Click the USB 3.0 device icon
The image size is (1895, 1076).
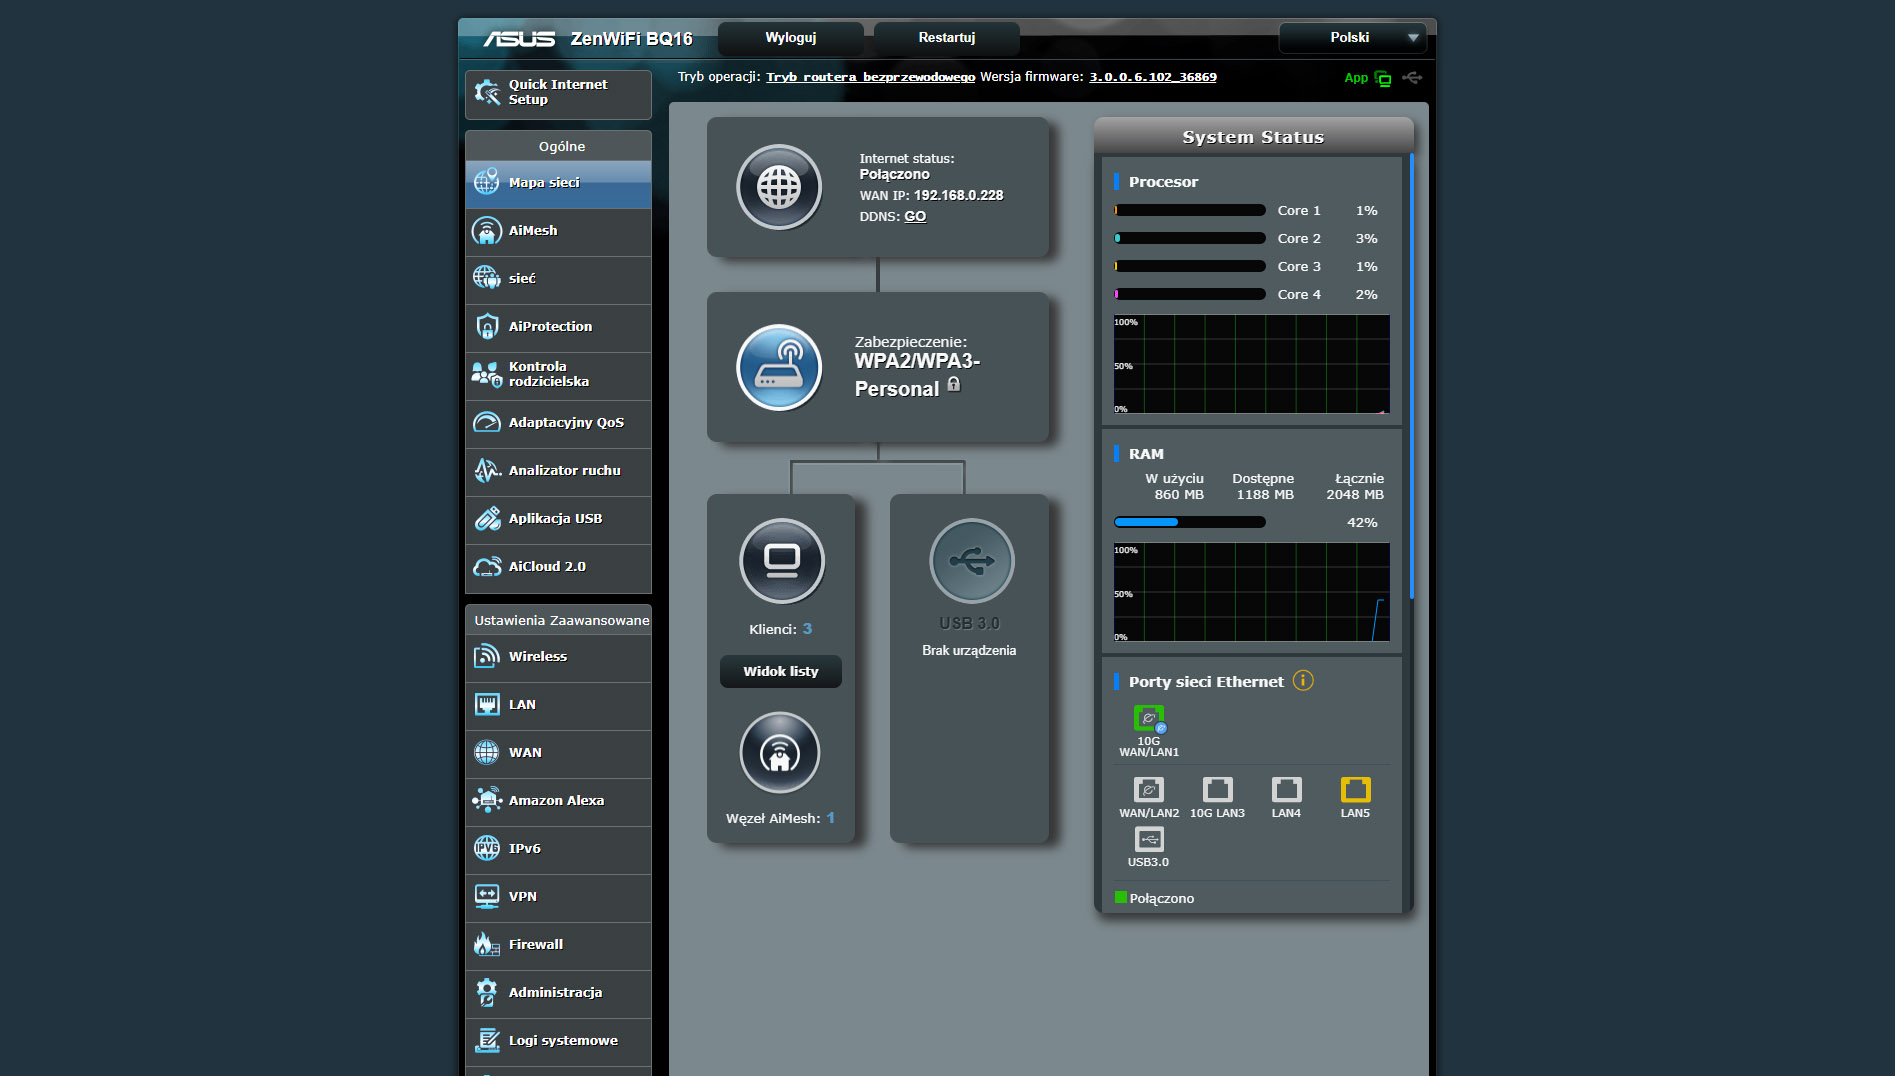tap(971, 561)
